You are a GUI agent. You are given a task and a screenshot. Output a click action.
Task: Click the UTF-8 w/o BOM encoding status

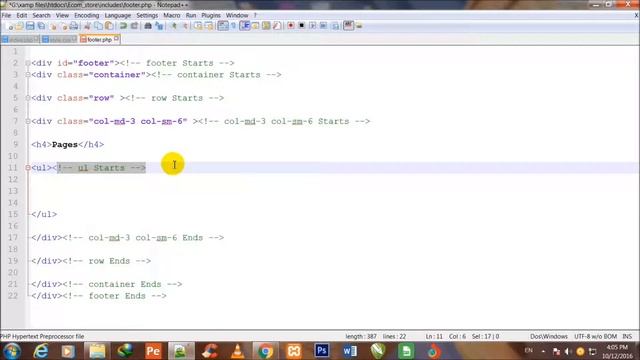[x=596, y=337]
